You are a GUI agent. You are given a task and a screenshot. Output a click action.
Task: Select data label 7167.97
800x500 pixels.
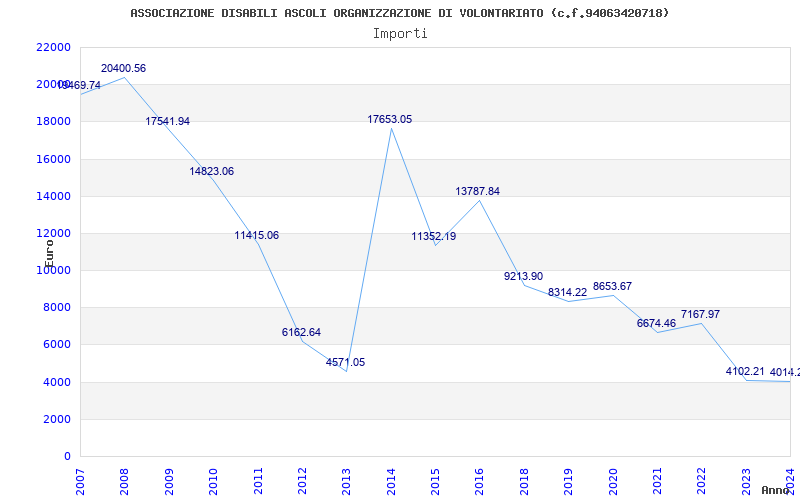coord(701,314)
